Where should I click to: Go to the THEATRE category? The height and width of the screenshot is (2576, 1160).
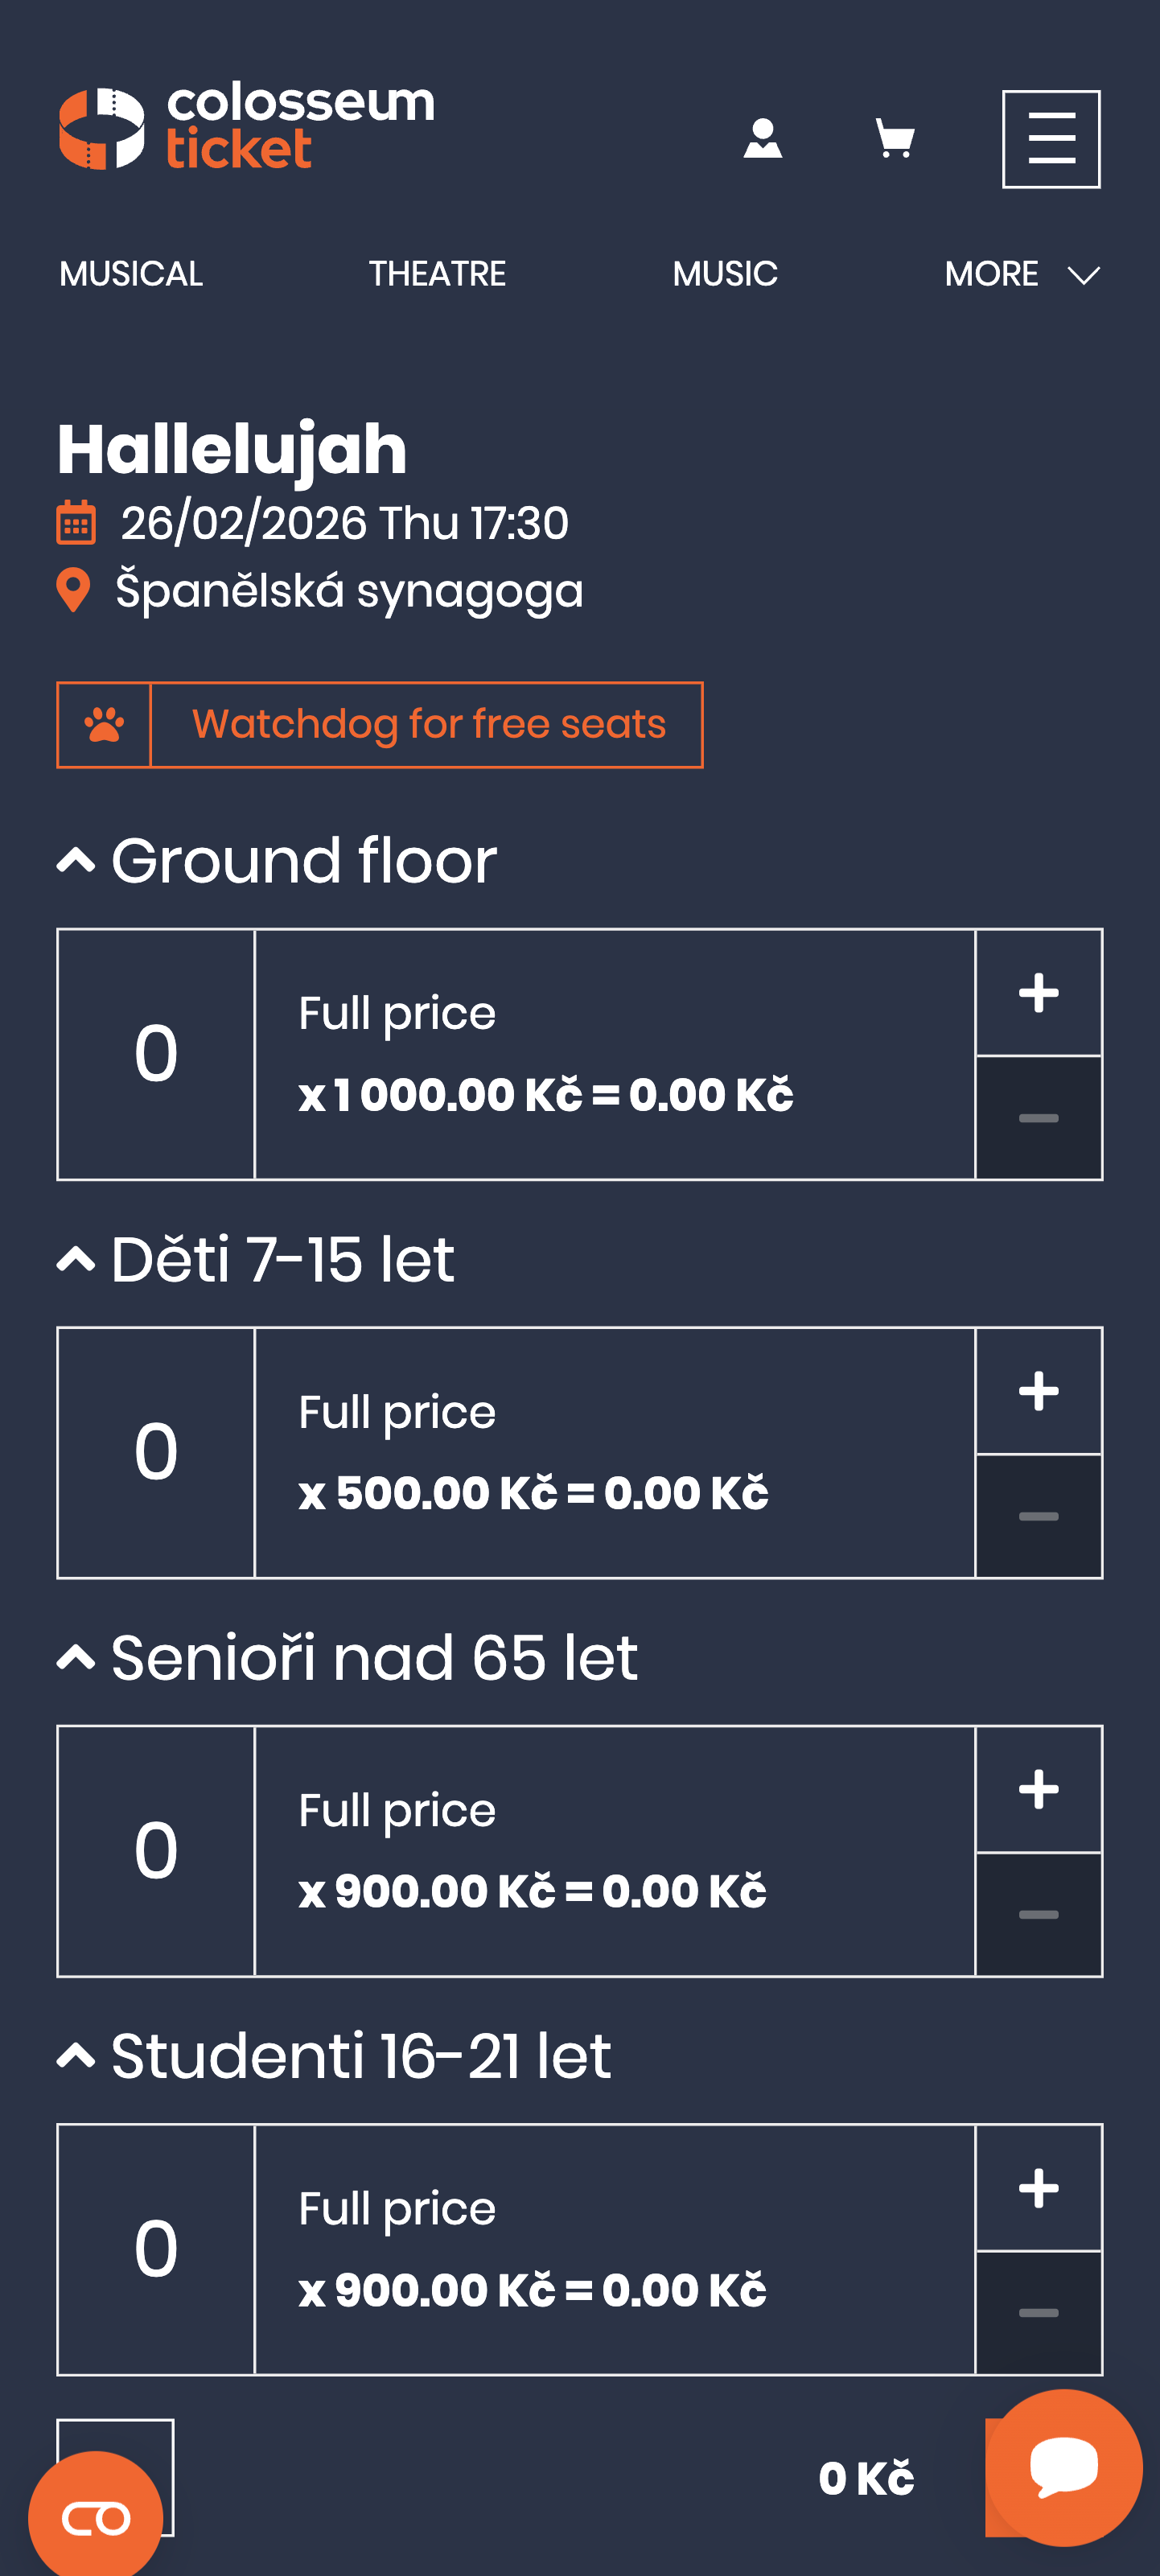[437, 274]
